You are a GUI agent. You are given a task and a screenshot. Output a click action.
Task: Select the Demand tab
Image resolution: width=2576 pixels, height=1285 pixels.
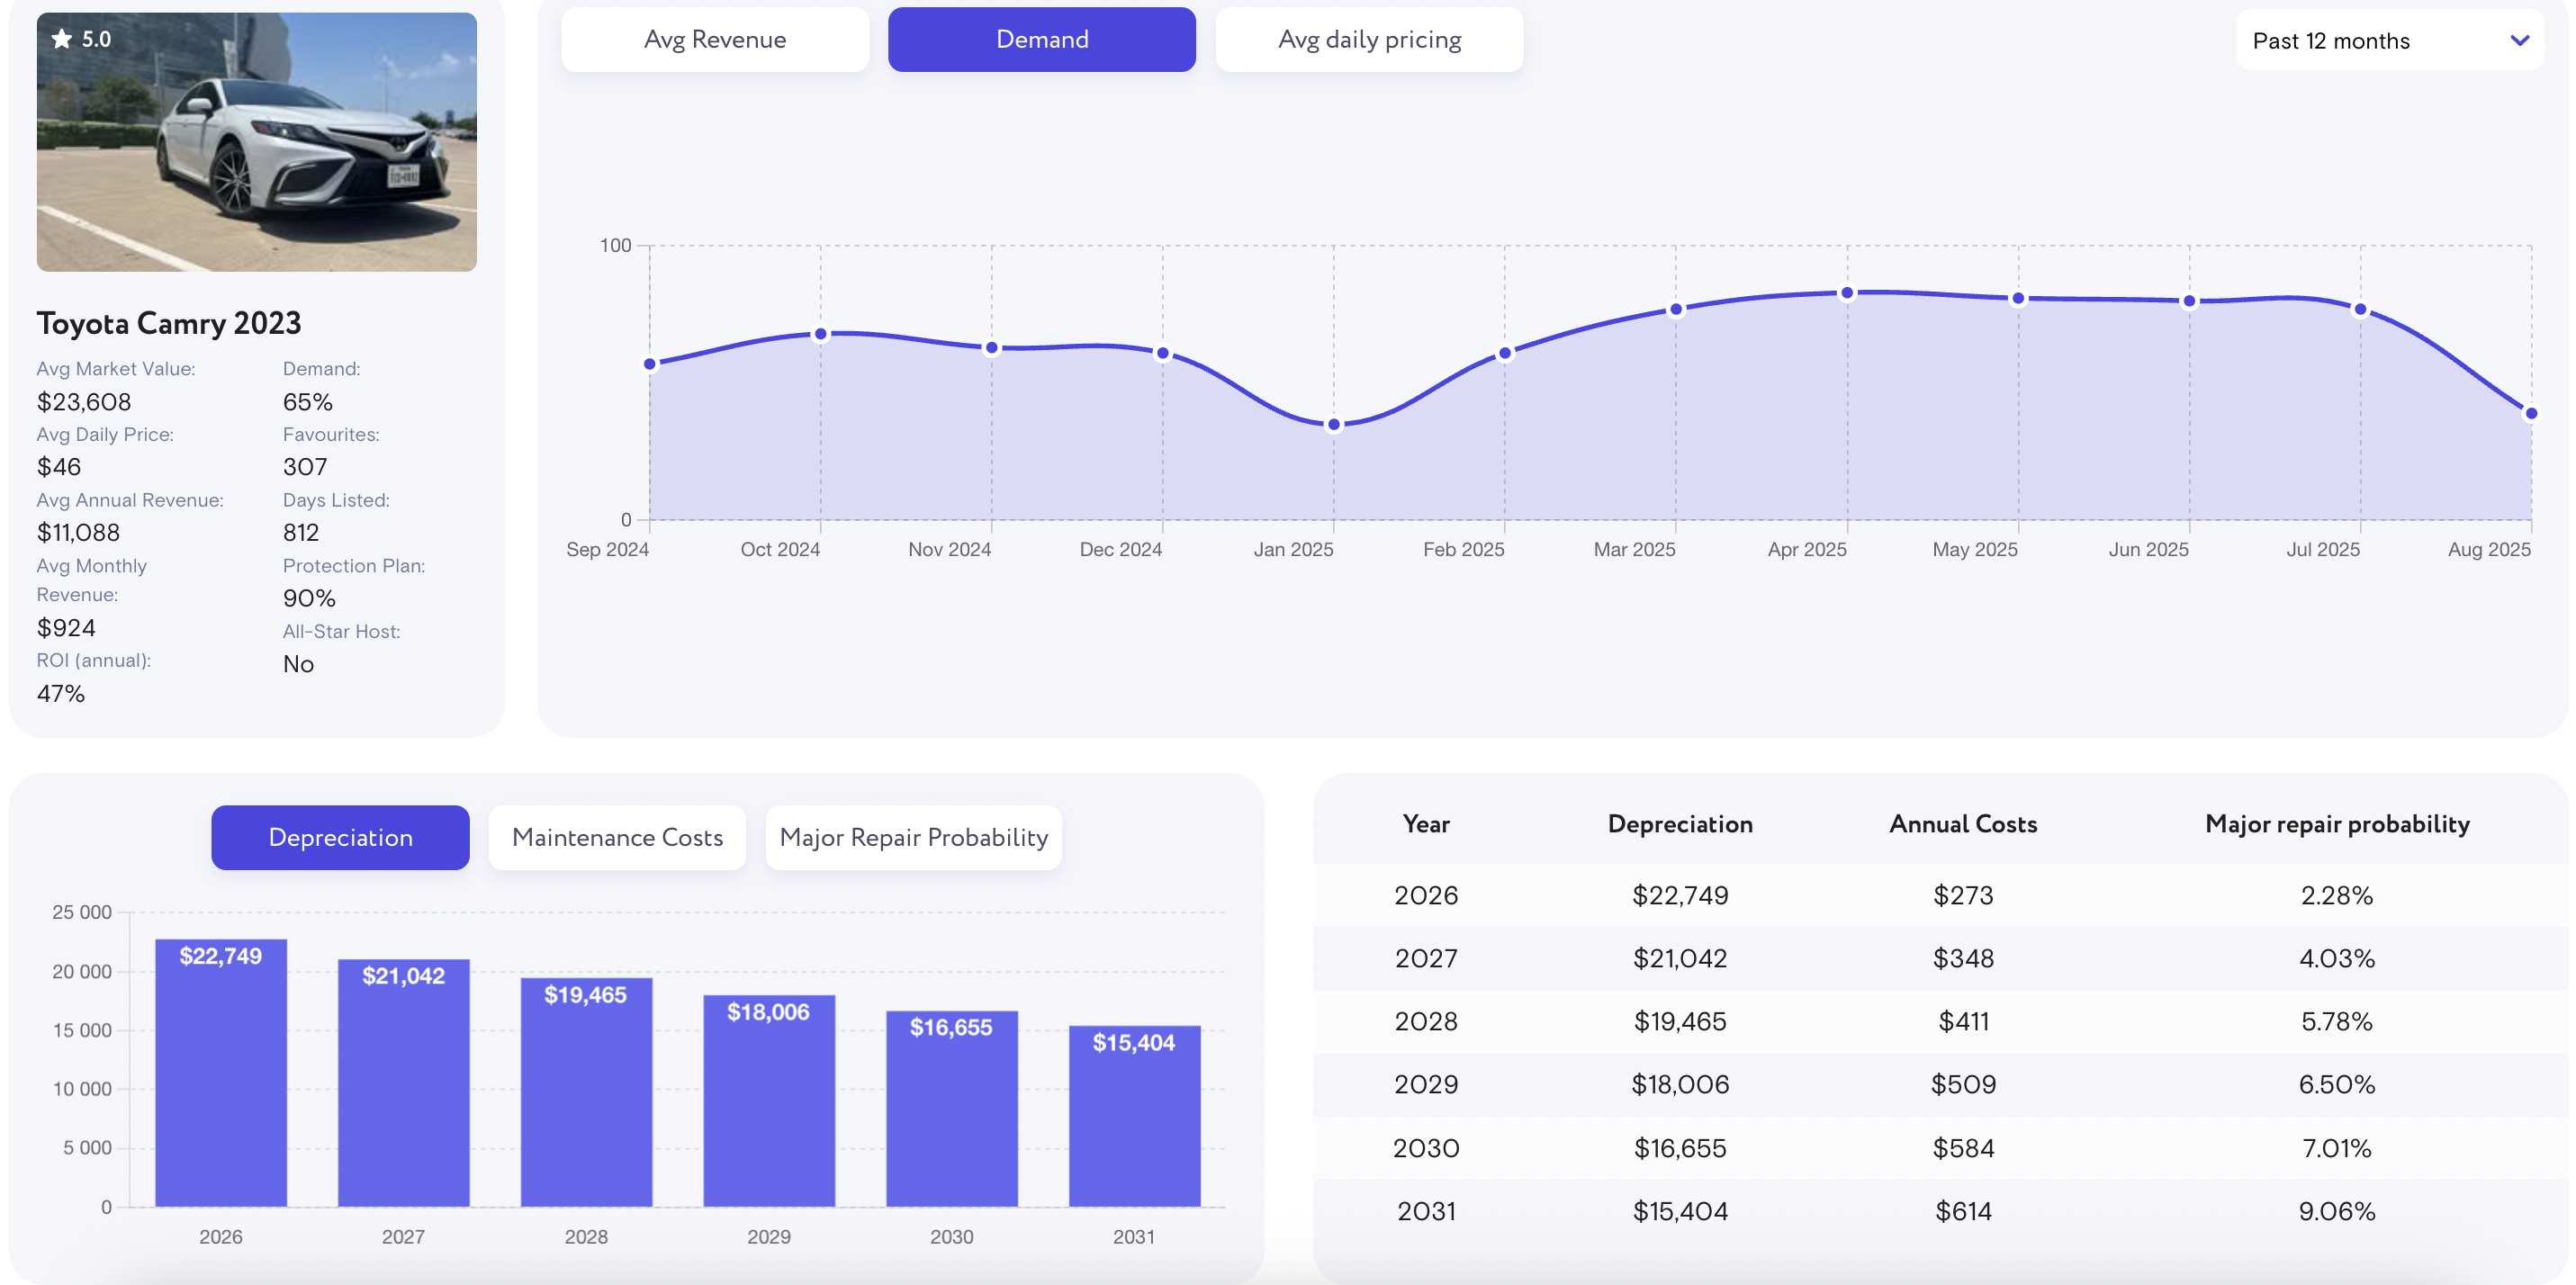point(1041,40)
